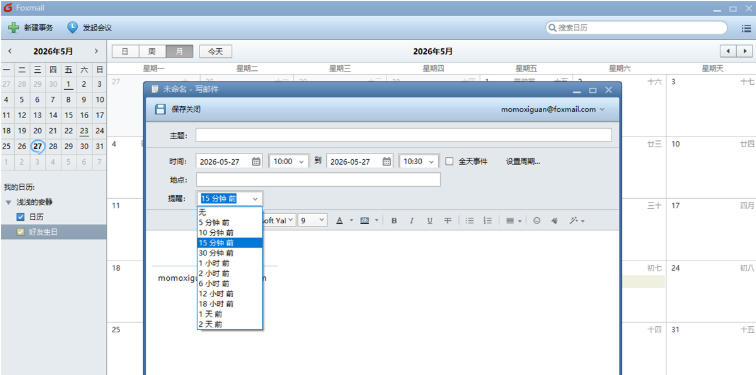Switch to the Day (日) view
Image resolution: width=756 pixels, height=375 pixels.
click(x=125, y=51)
